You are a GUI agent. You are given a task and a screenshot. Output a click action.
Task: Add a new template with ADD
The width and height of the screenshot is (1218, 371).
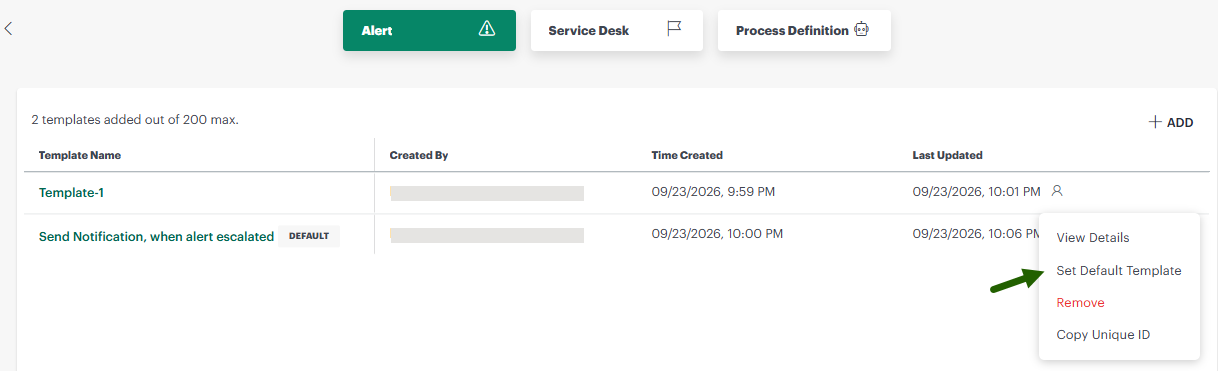tap(1170, 122)
